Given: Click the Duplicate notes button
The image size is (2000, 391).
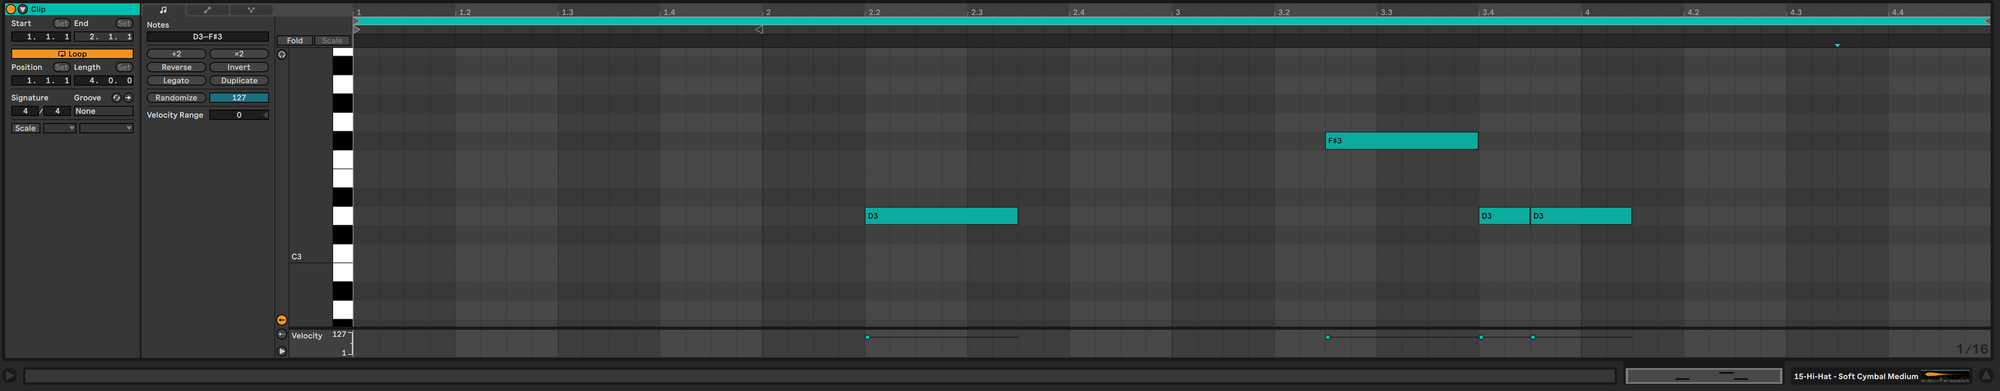Looking at the screenshot, I should coord(239,81).
